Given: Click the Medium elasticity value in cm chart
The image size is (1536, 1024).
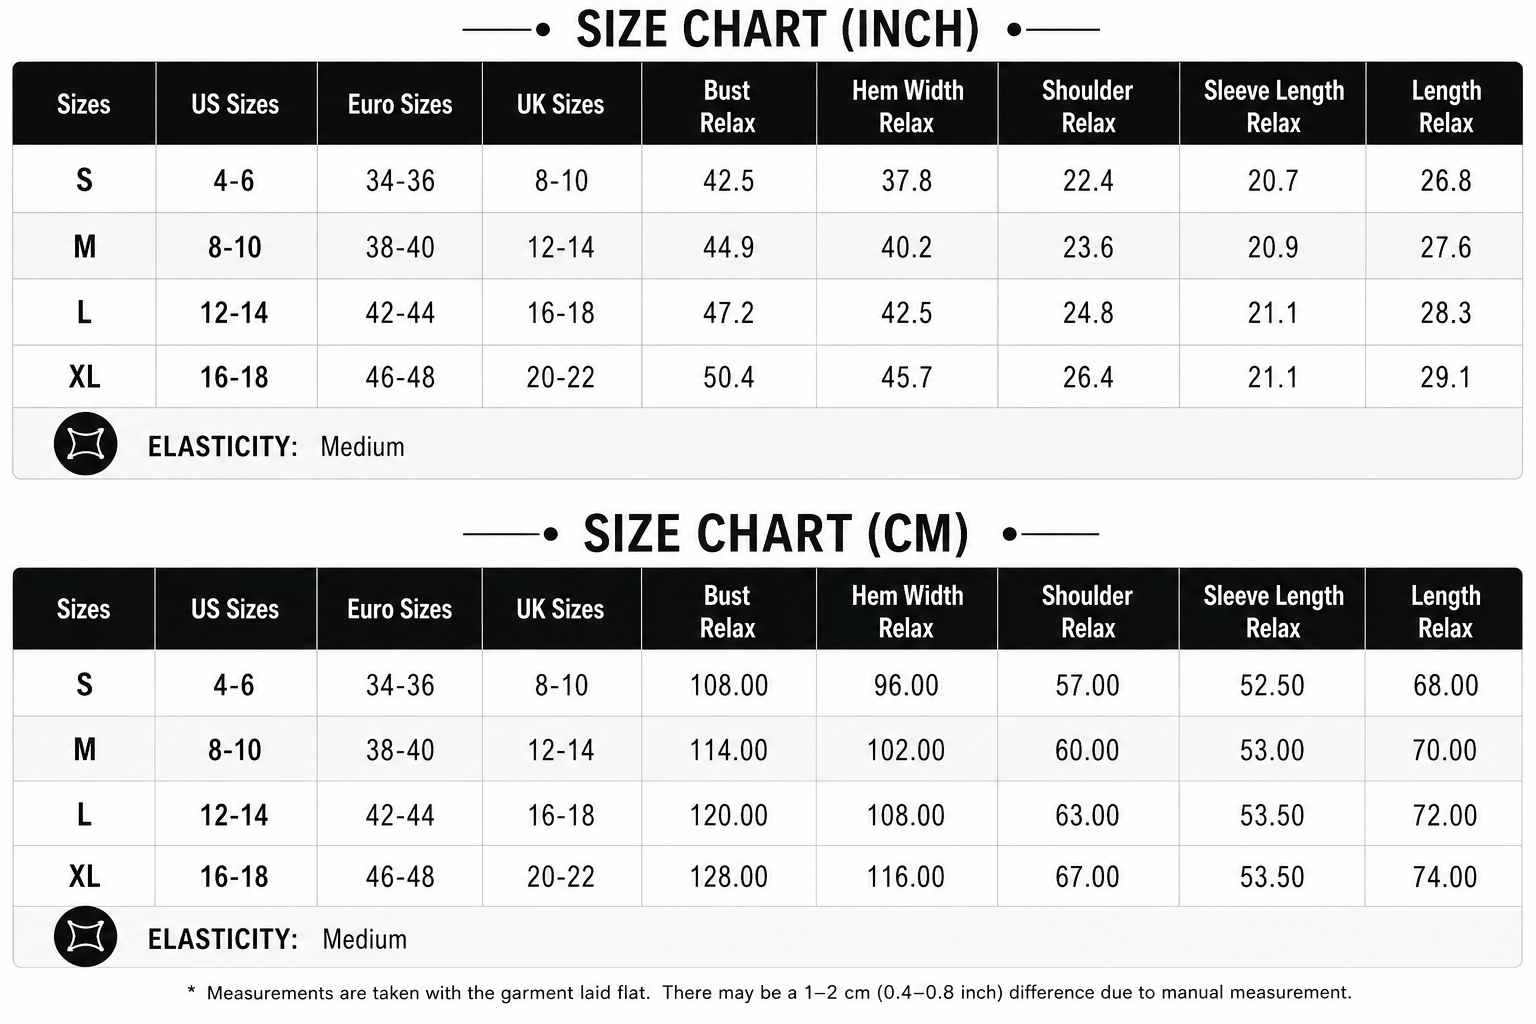Looking at the screenshot, I should pos(364,939).
